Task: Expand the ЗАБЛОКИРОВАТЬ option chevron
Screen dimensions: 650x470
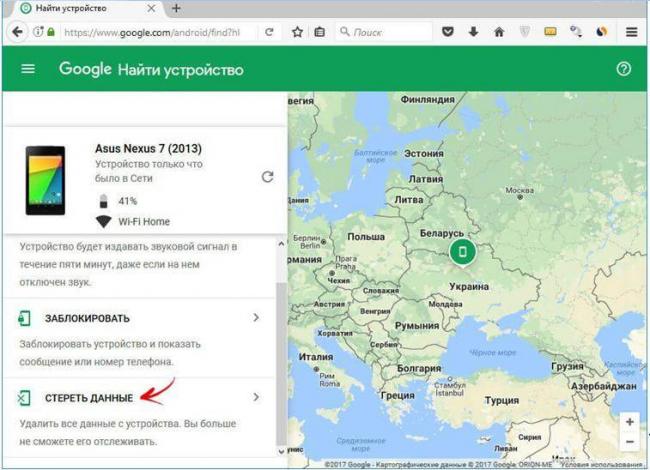Action: tap(256, 318)
